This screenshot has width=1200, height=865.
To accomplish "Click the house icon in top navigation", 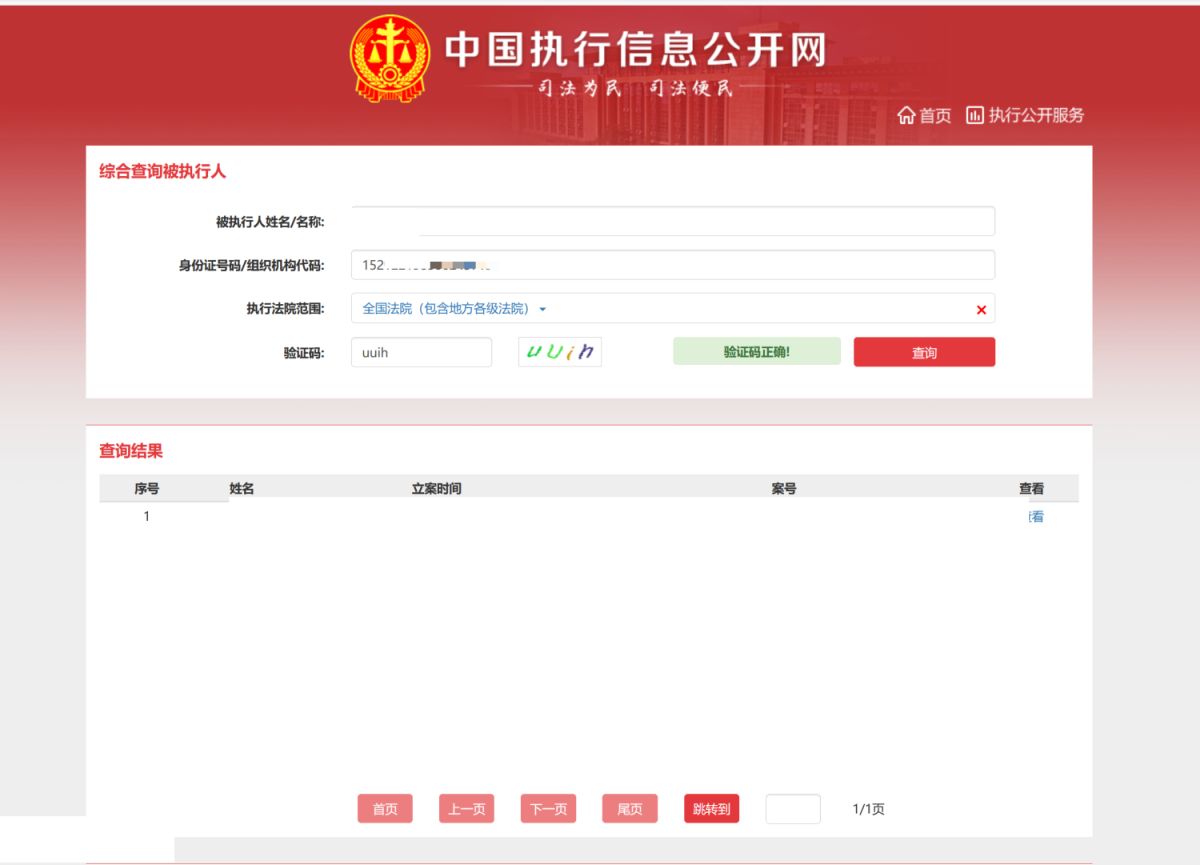I will [906, 115].
